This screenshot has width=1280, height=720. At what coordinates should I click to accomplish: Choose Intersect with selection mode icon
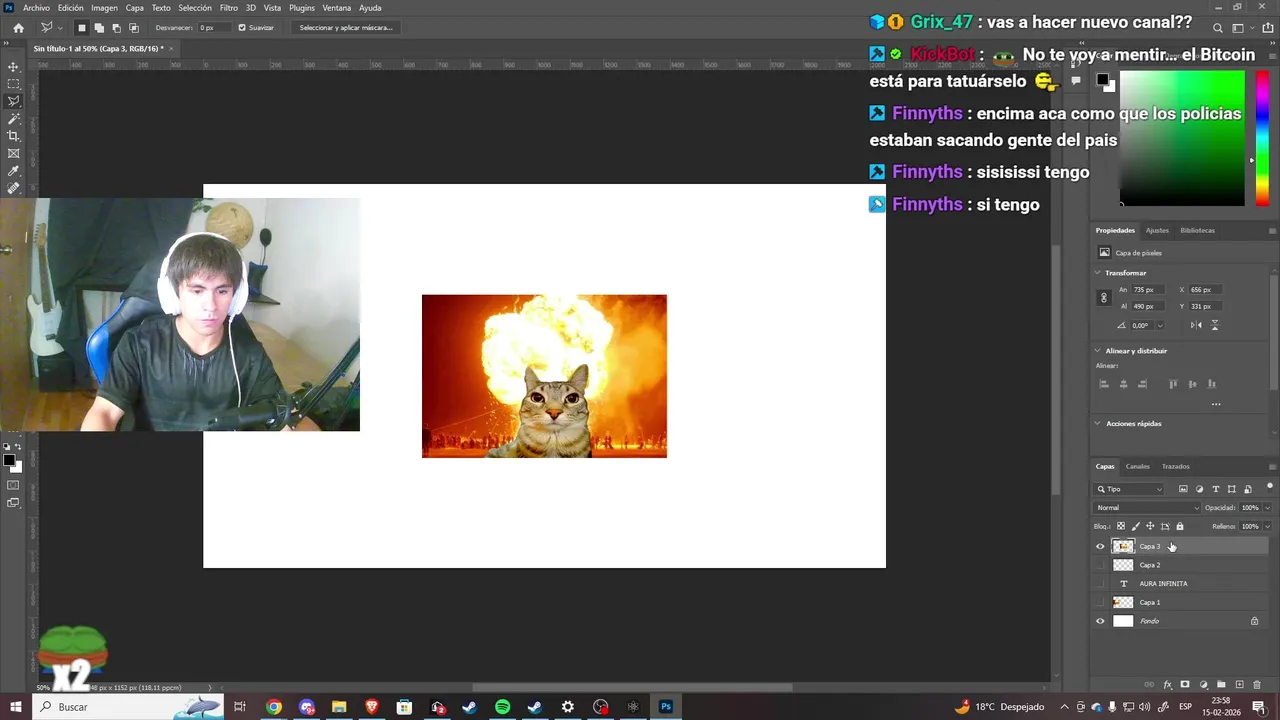(134, 28)
